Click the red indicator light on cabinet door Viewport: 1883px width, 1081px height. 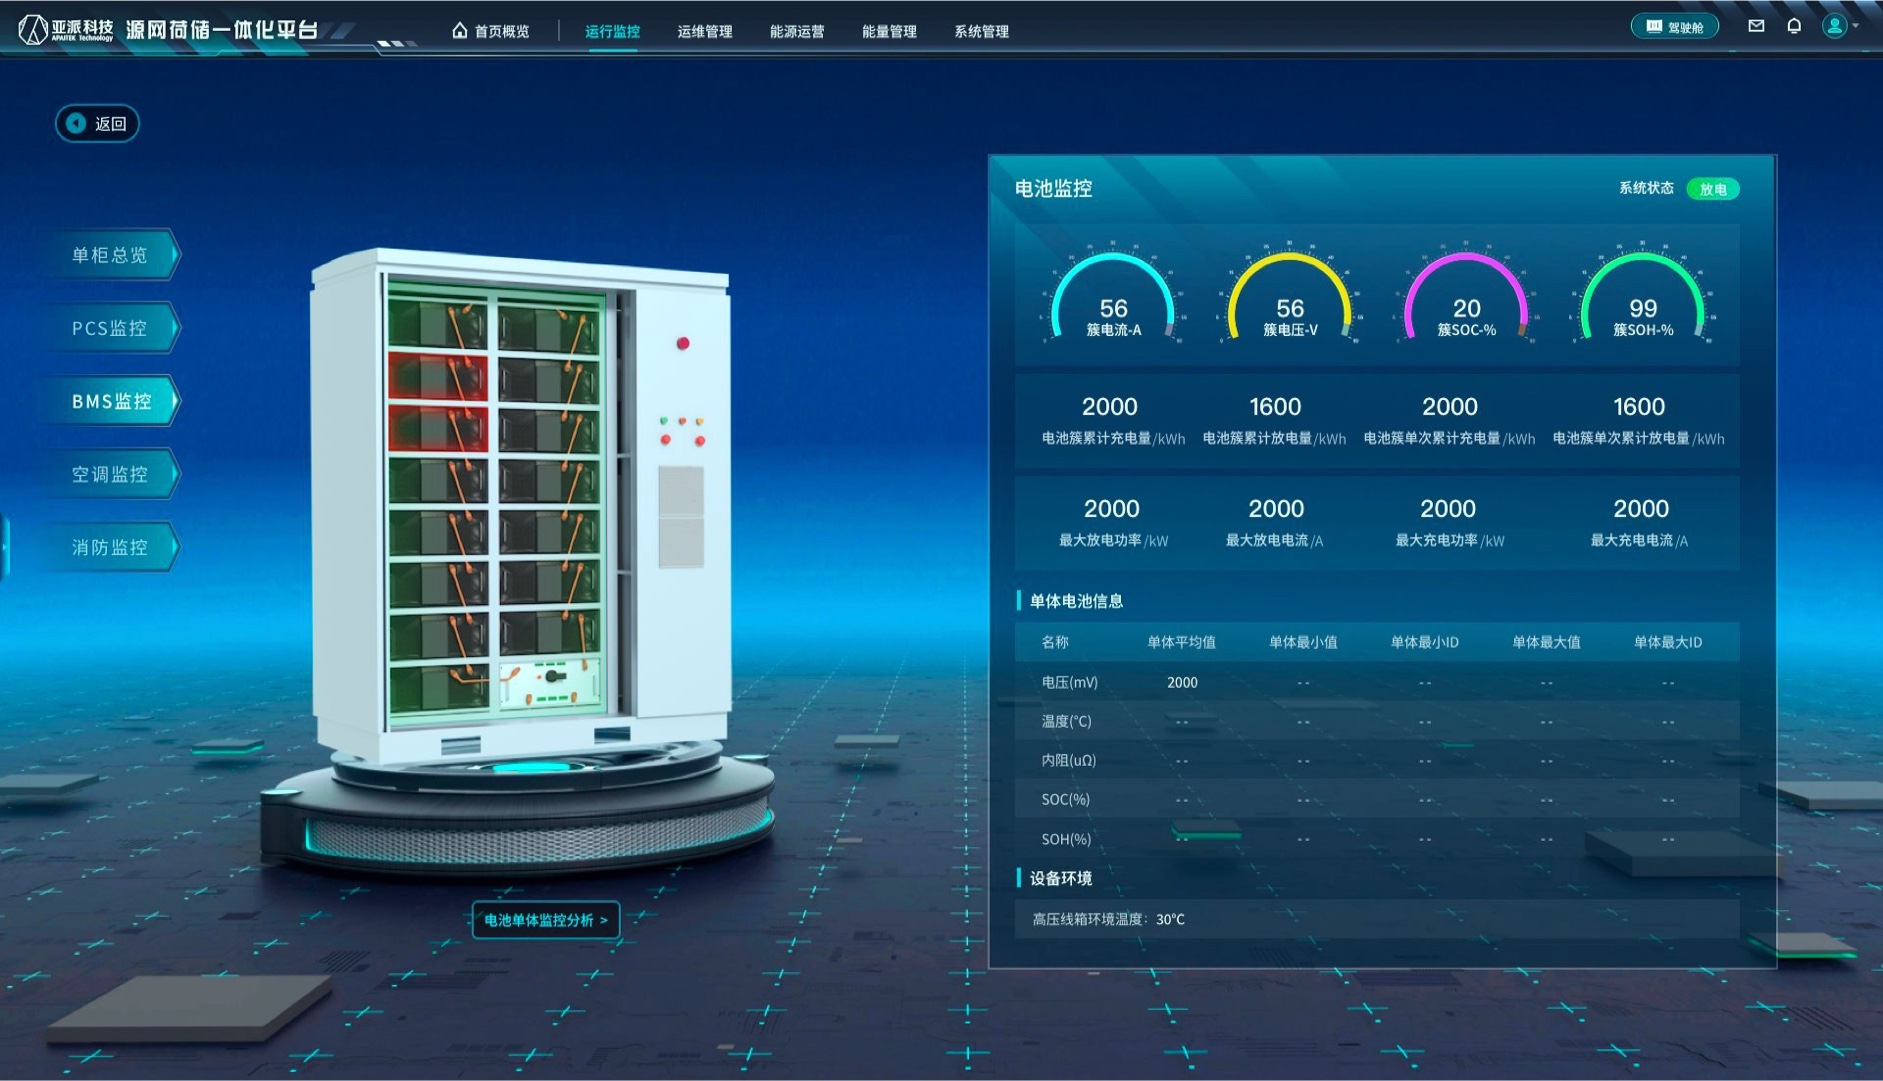click(x=683, y=343)
